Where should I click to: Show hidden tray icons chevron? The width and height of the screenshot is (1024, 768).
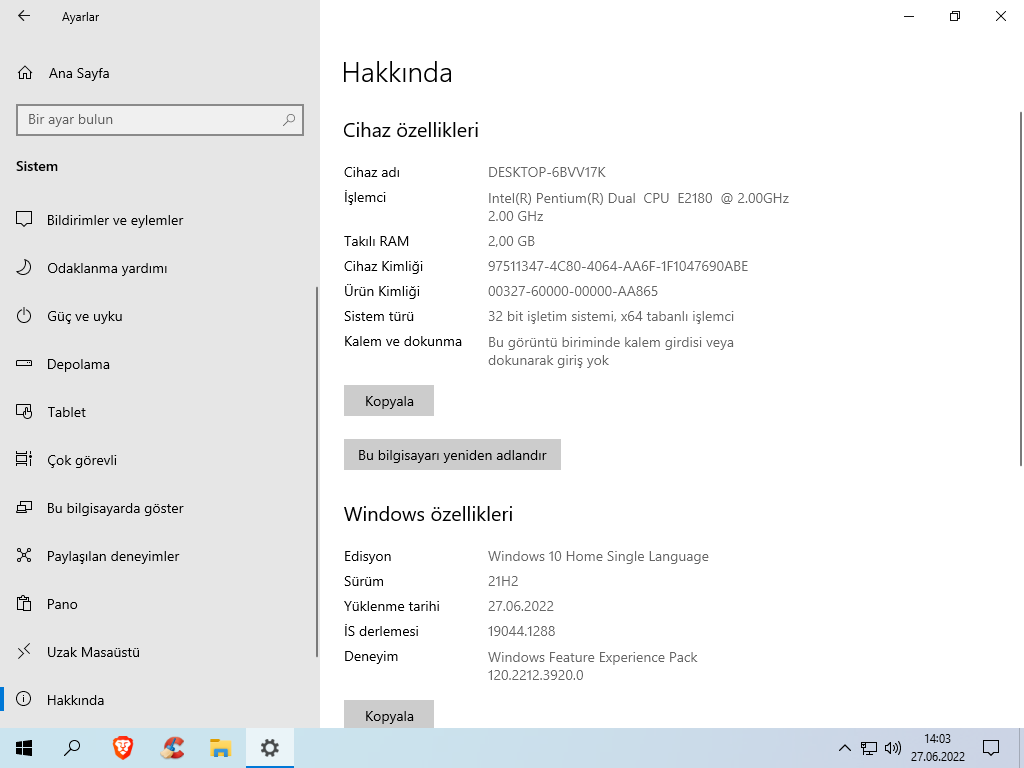(844, 748)
